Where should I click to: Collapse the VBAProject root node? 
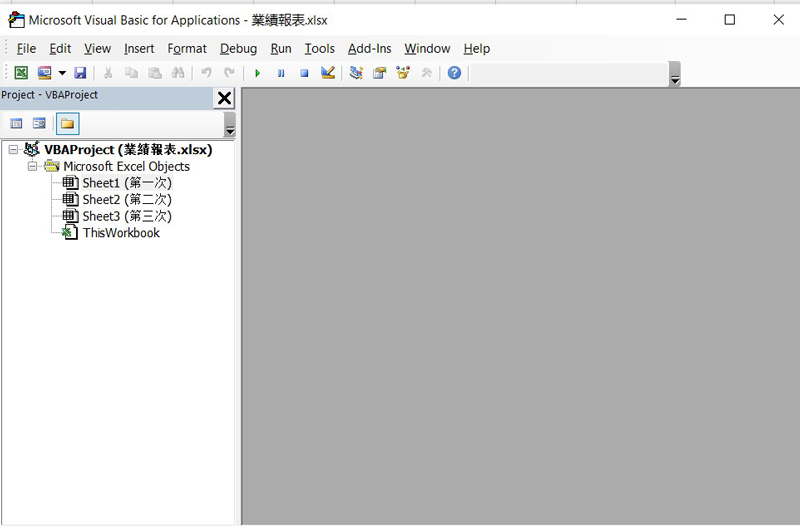click(x=13, y=150)
